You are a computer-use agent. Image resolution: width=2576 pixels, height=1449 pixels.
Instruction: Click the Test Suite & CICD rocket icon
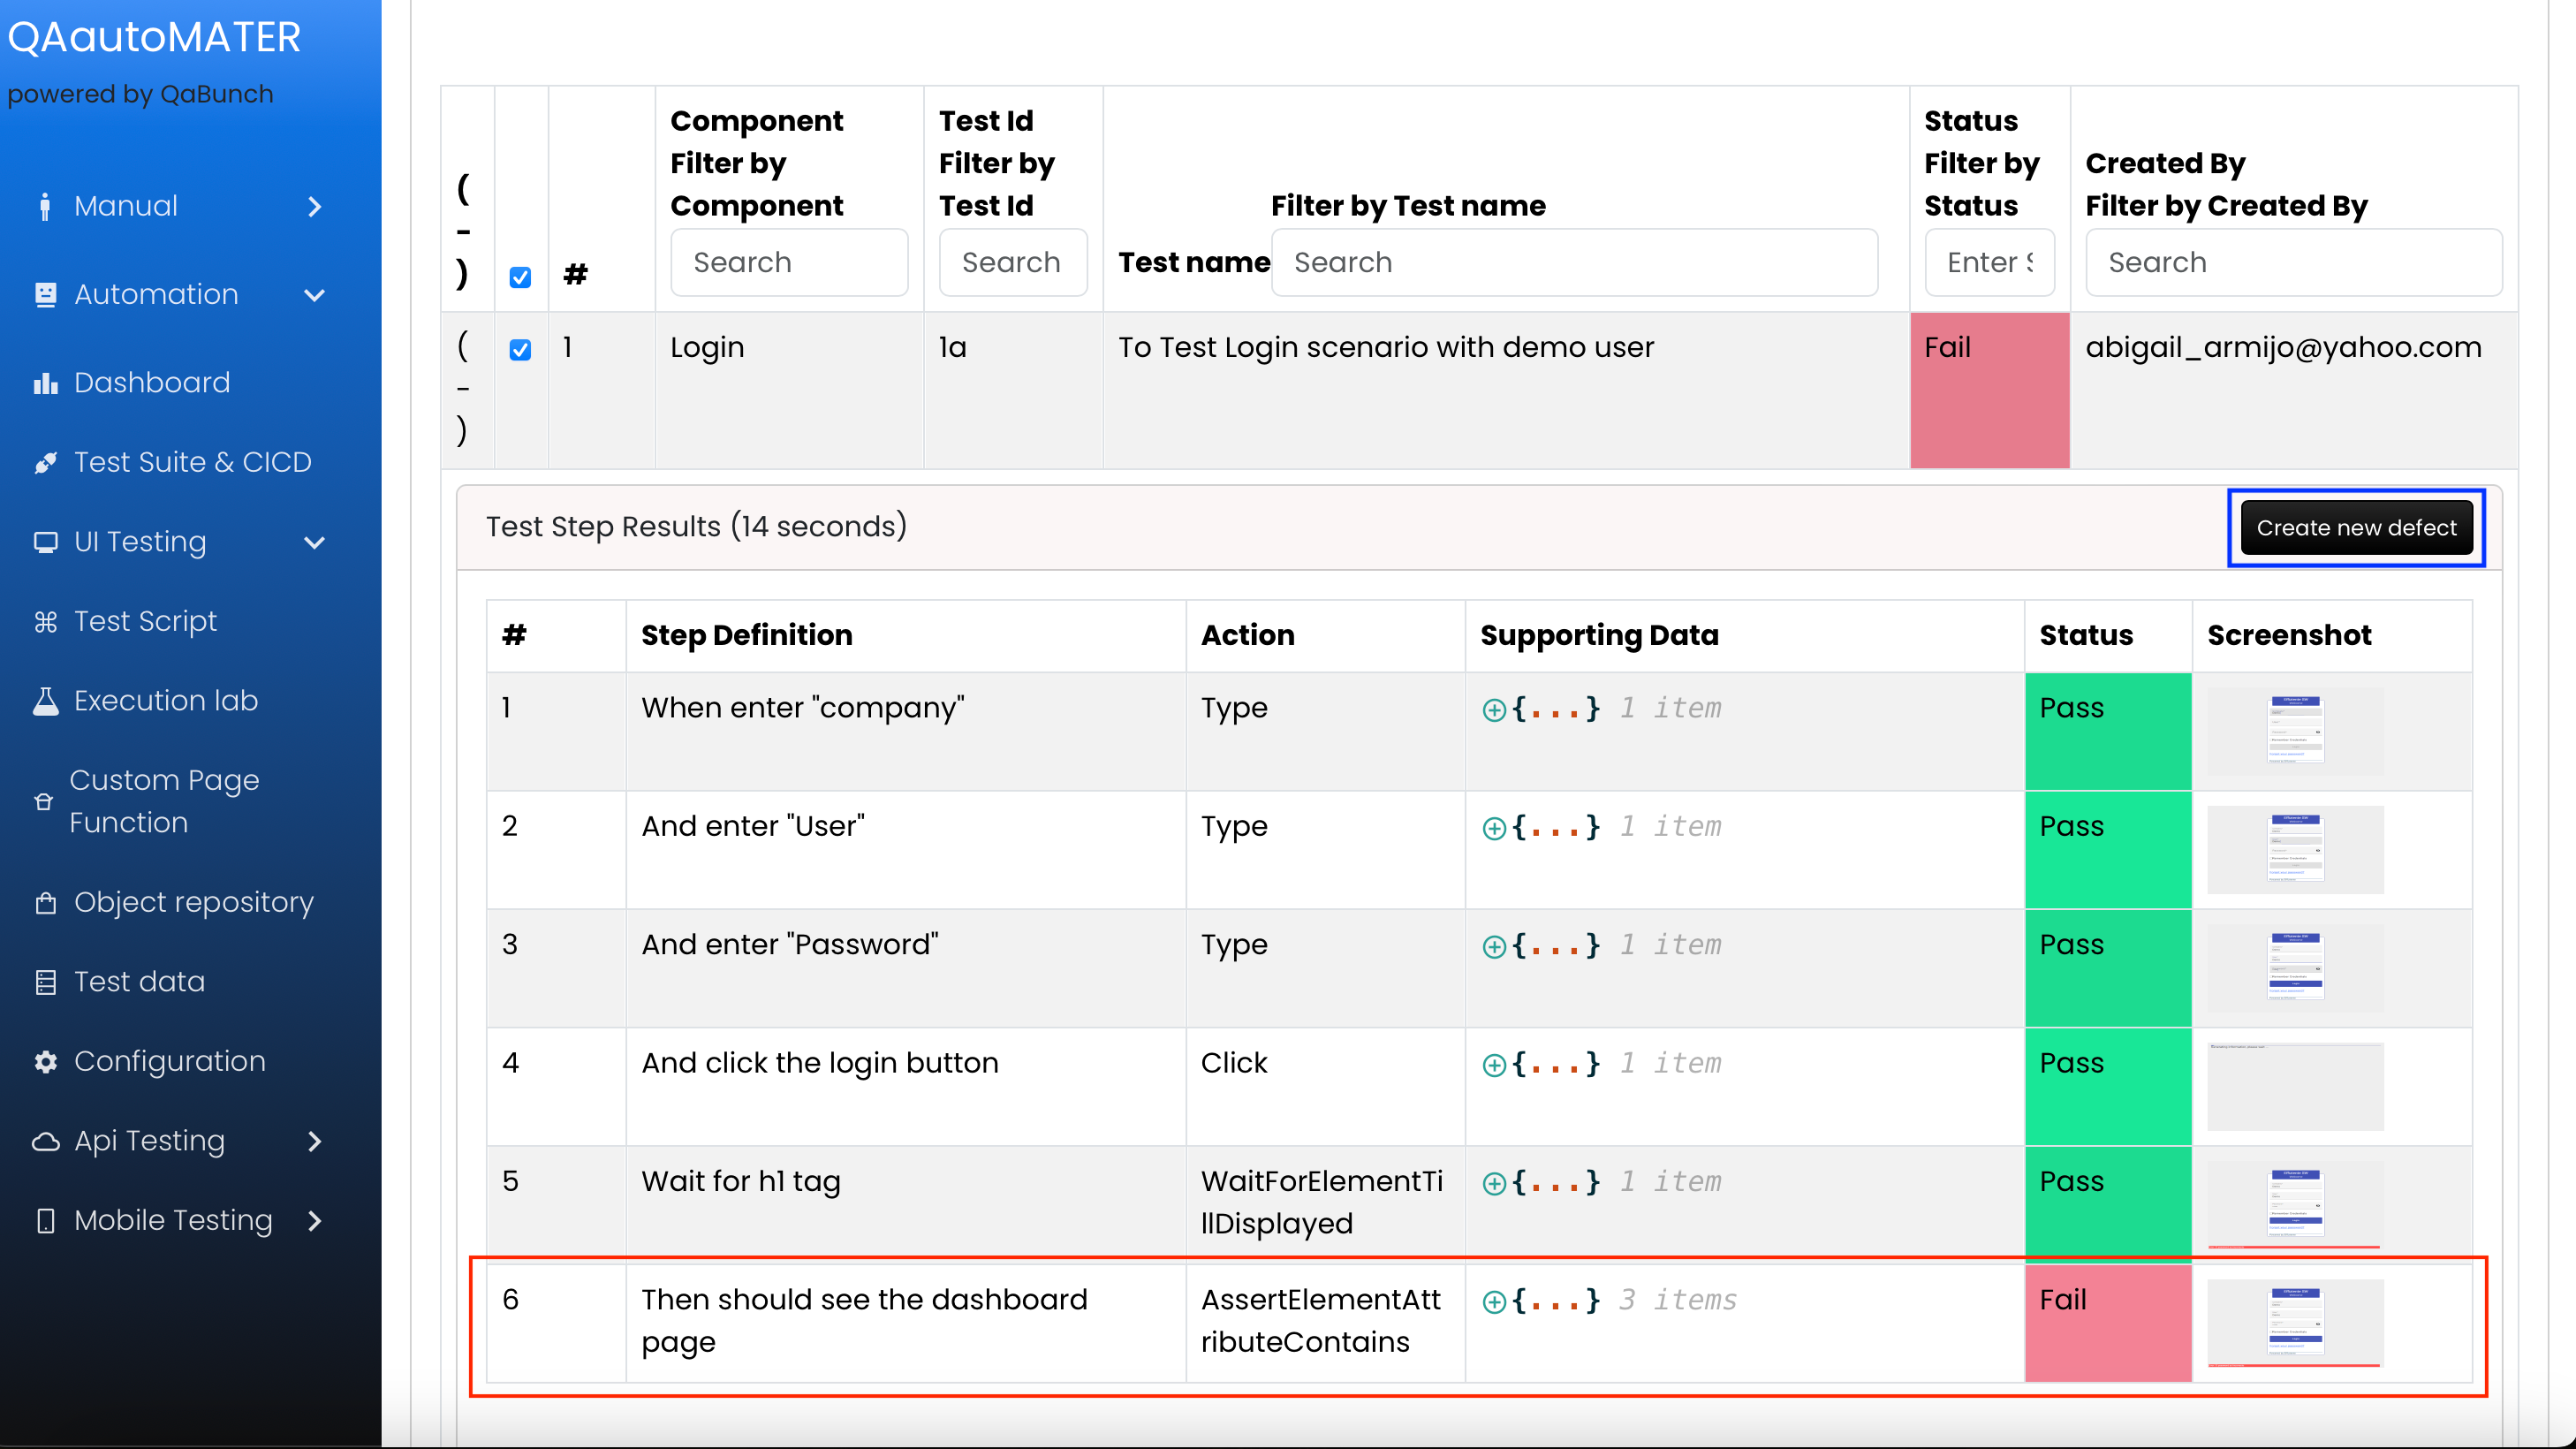pos(45,462)
